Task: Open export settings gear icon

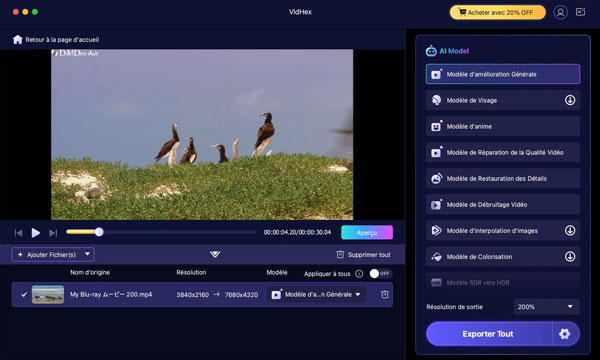Action: (x=565, y=334)
